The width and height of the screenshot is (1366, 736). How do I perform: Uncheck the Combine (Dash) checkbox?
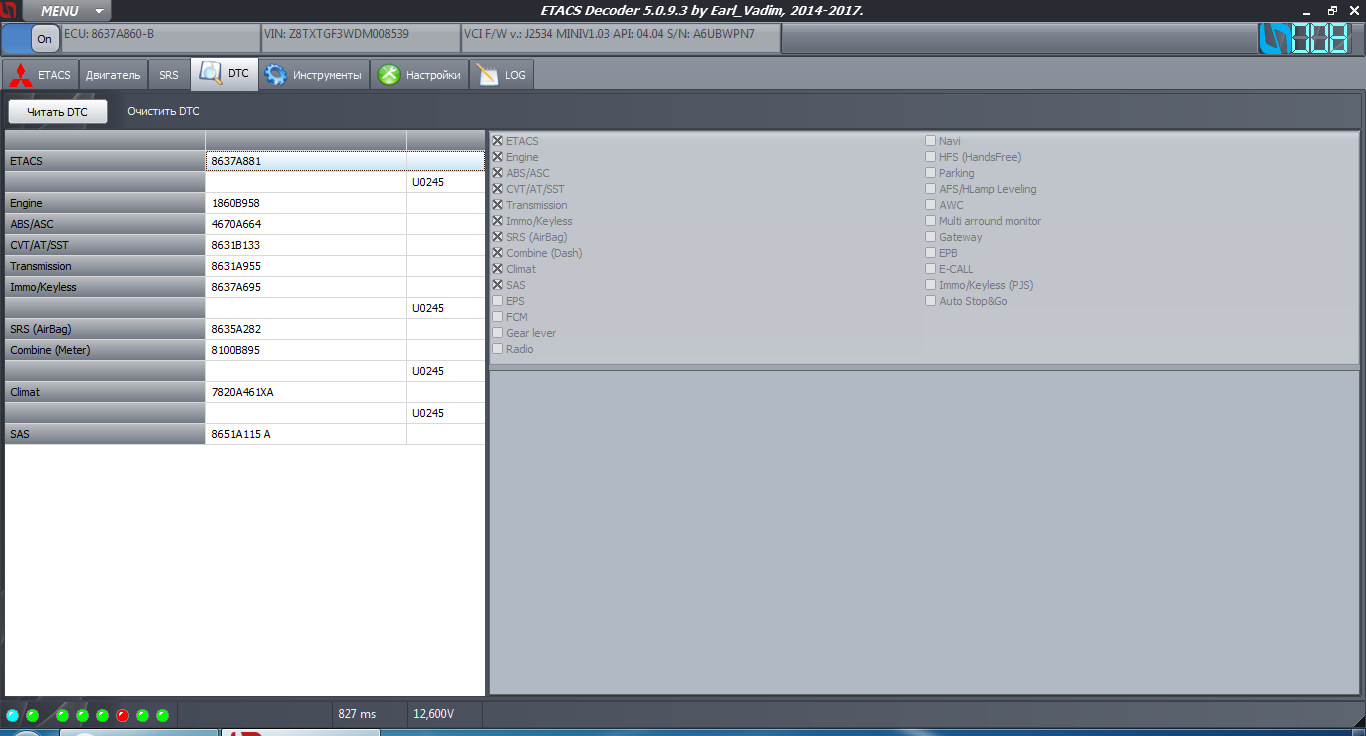(498, 253)
